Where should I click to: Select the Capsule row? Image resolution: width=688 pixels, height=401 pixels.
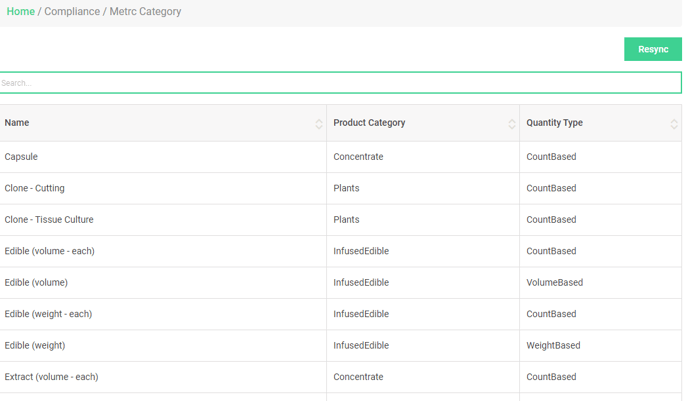(340, 157)
